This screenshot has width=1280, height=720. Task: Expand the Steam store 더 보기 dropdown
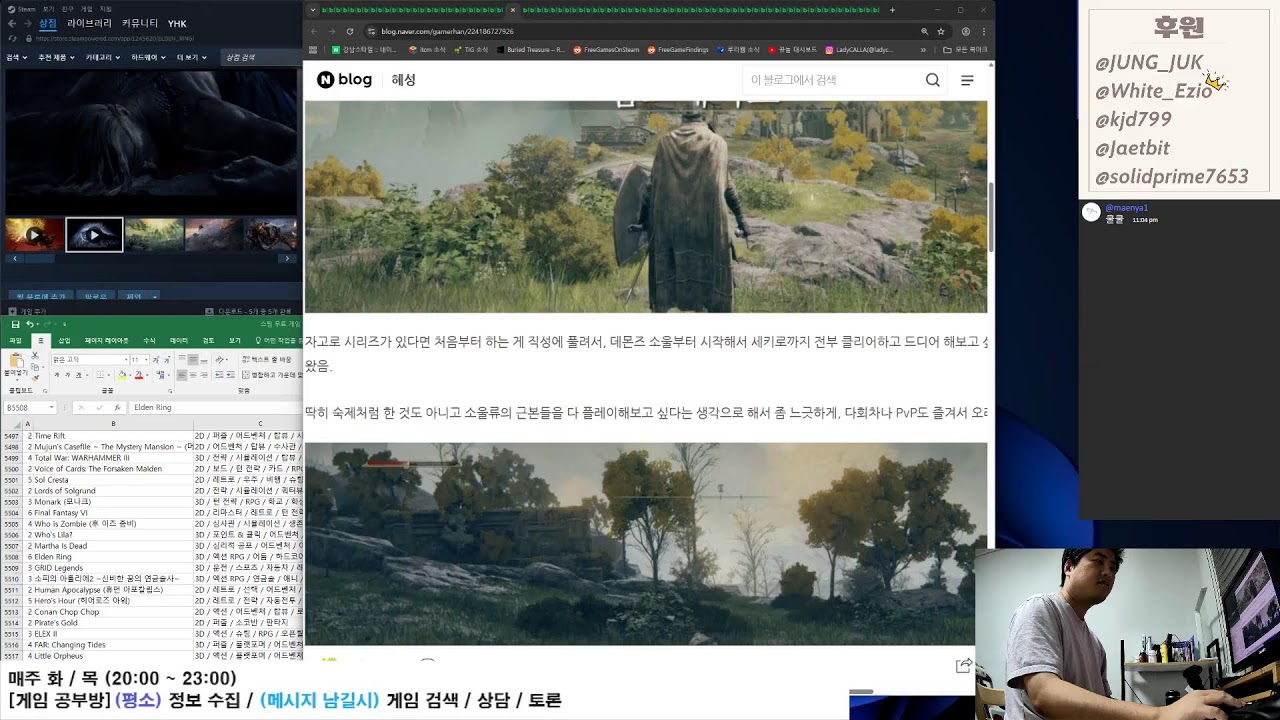(x=191, y=57)
